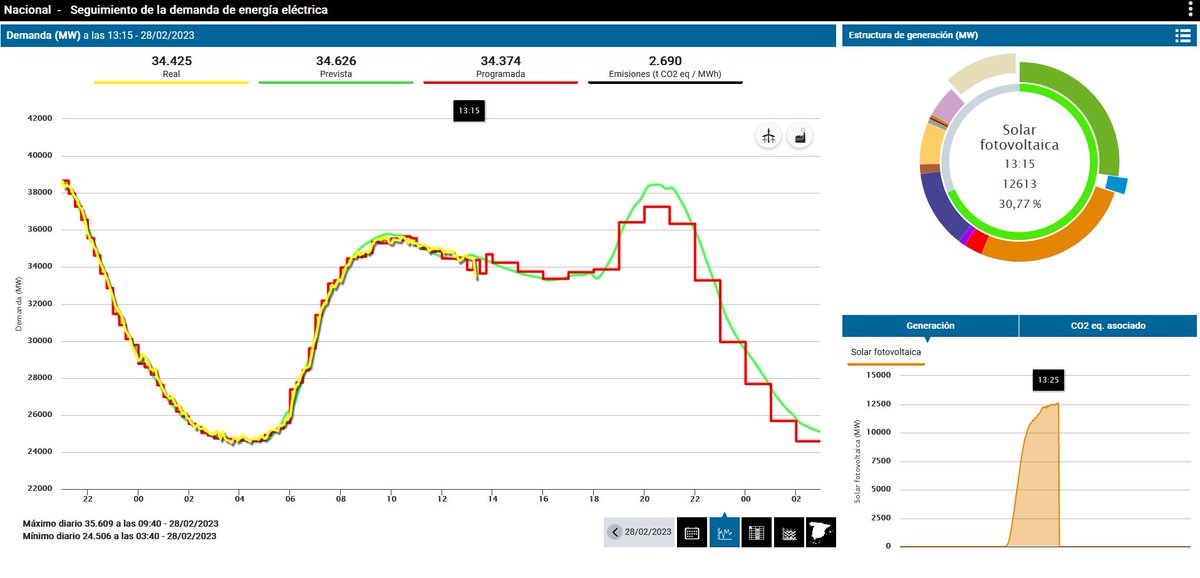The image size is (1200, 578).
Task: Click the Máximo diario 35.609 text
Action: [121, 523]
